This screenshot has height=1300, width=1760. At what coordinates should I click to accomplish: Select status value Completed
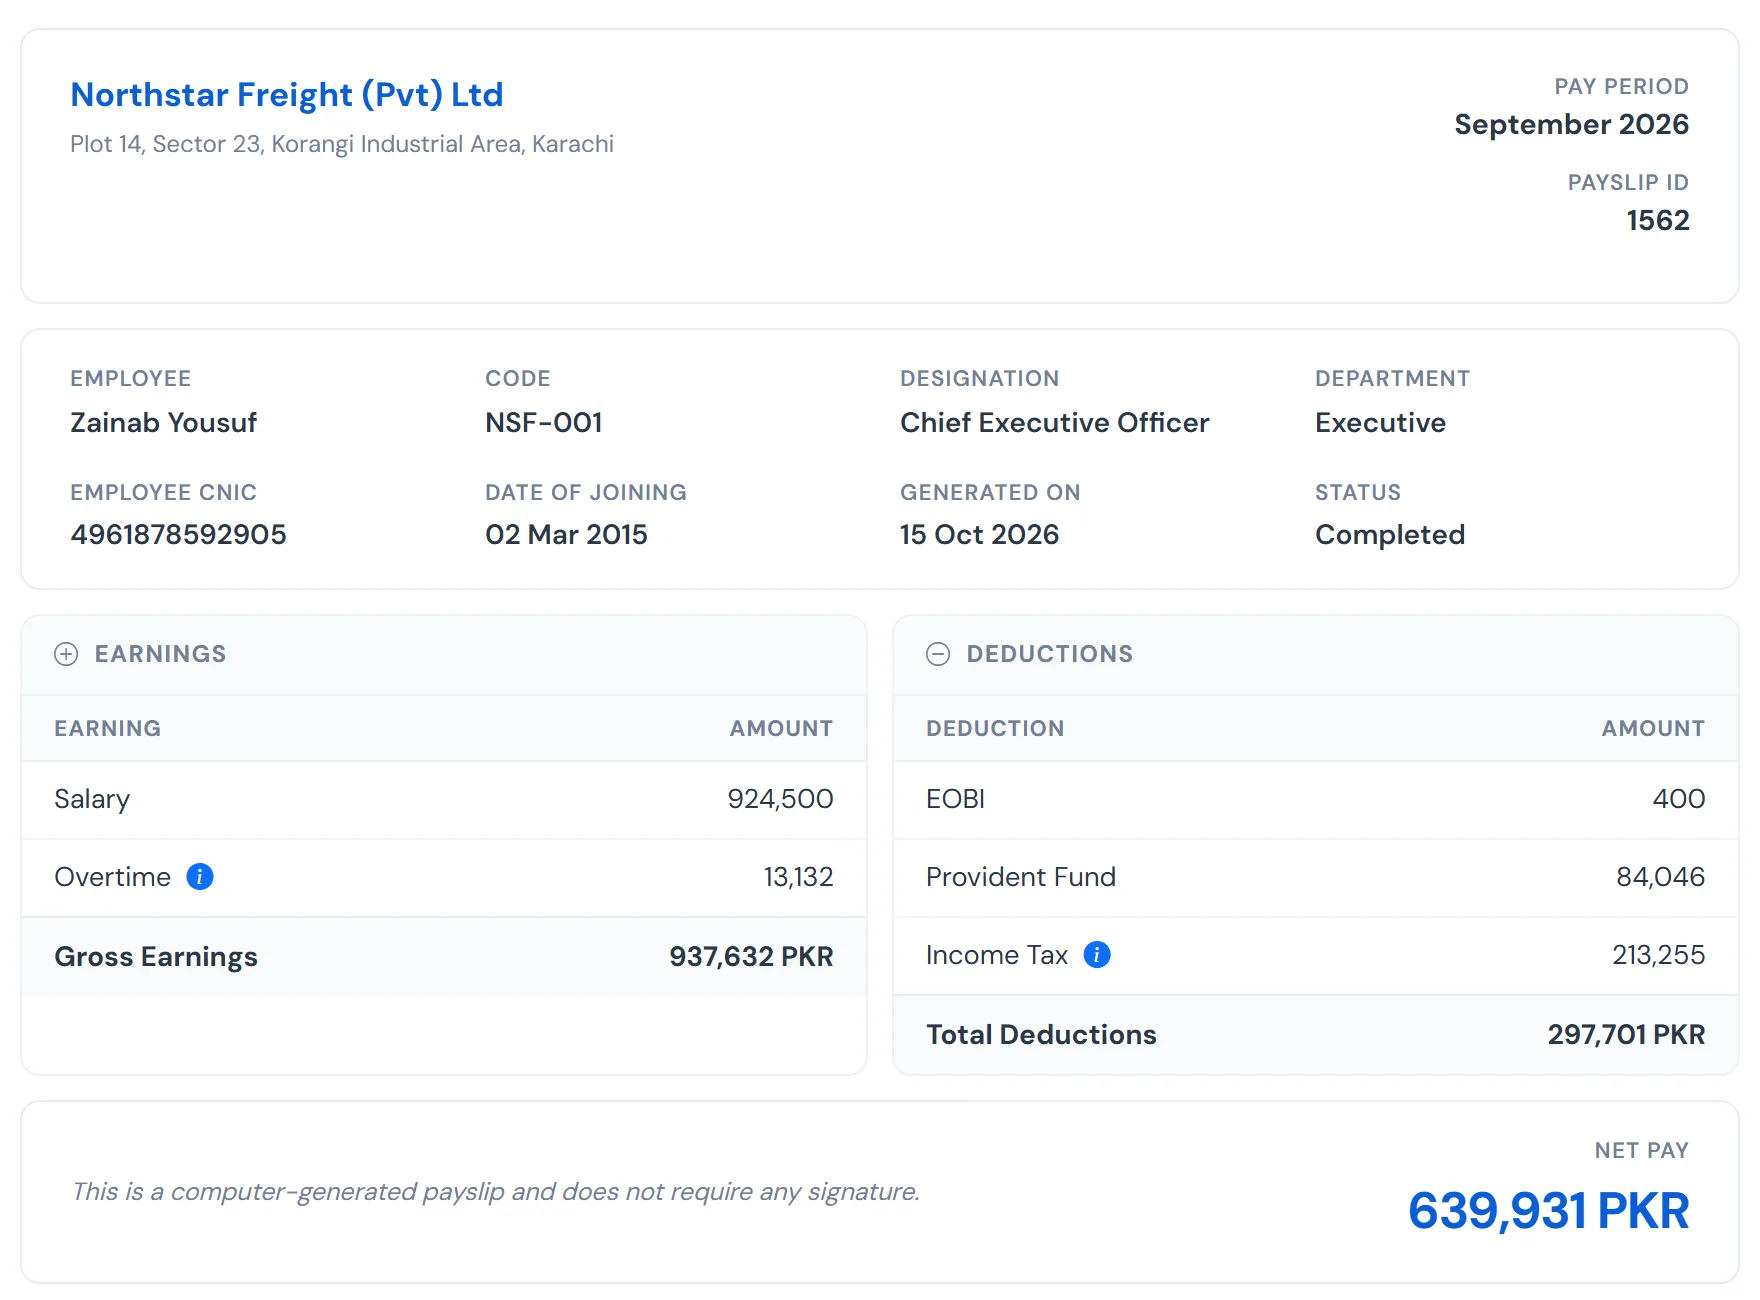click(1390, 535)
